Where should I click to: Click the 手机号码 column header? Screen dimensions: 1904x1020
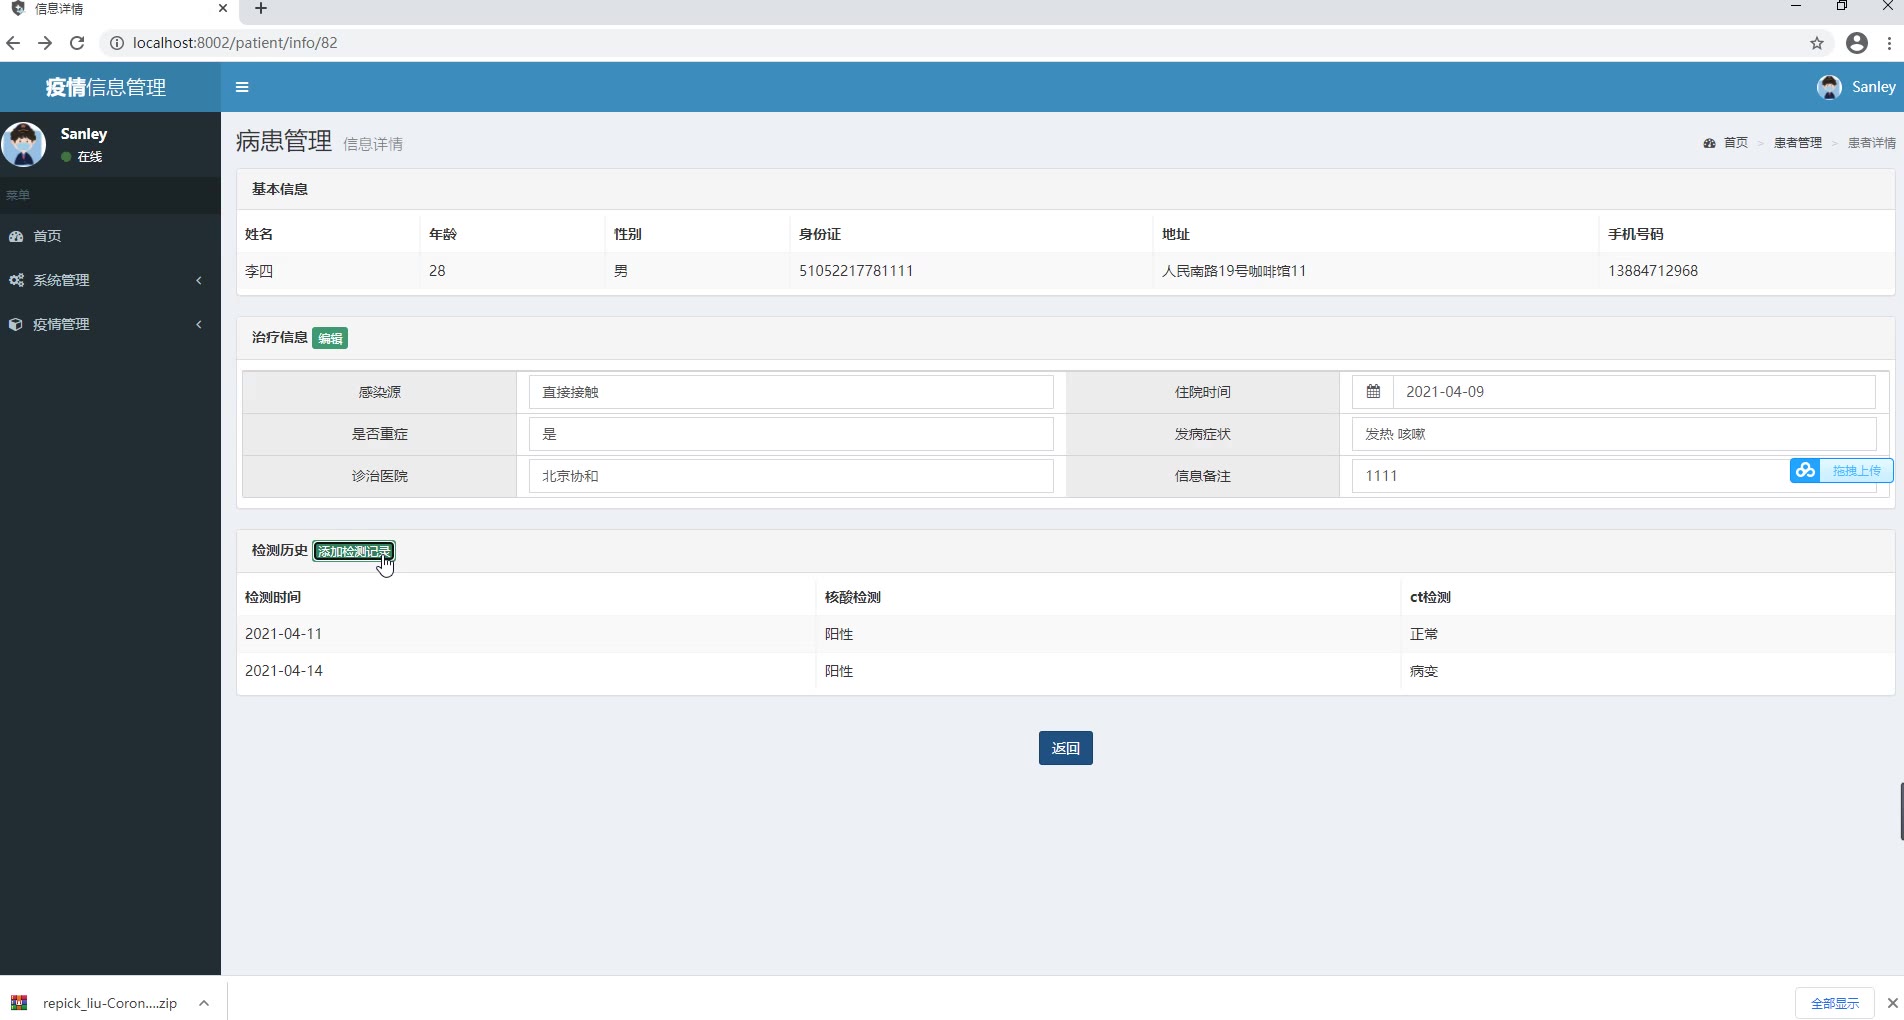pos(1635,234)
